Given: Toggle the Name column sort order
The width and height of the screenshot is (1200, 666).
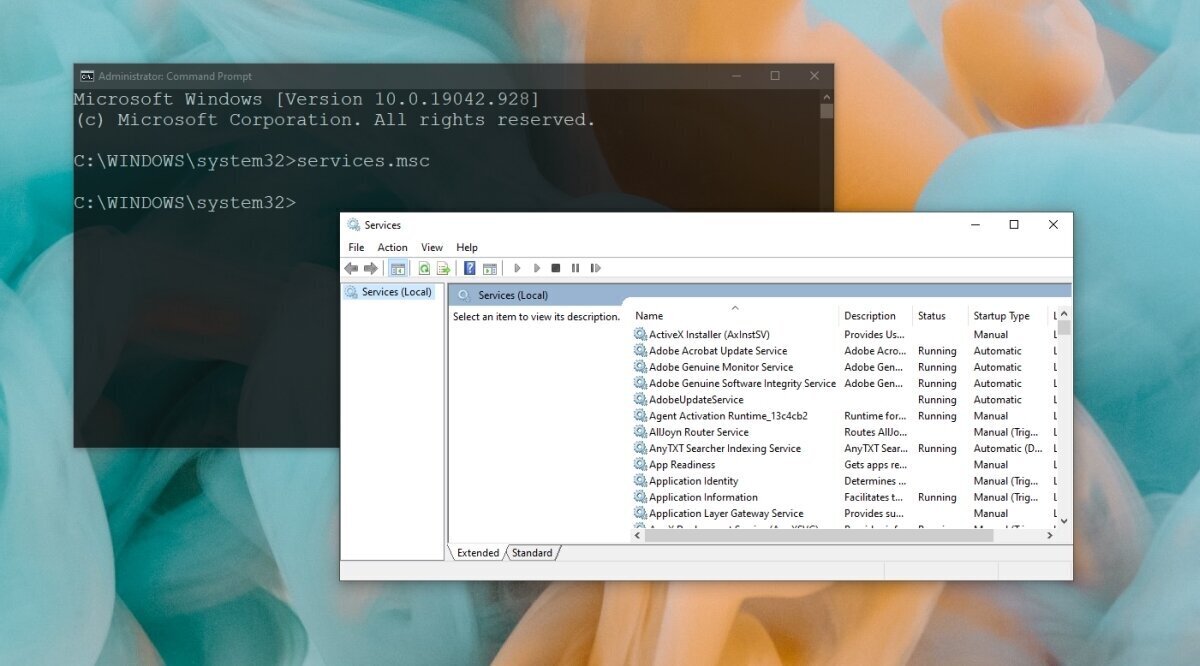Looking at the screenshot, I should (650, 315).
